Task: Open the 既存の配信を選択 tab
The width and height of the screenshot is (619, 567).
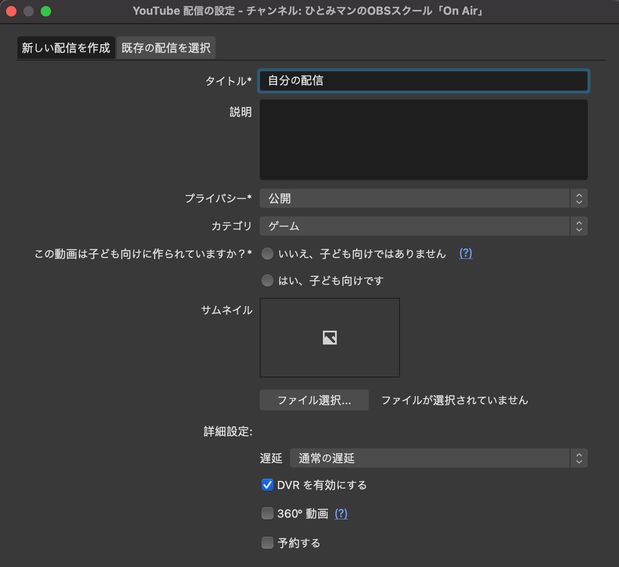Action: [x=166, y=48]
